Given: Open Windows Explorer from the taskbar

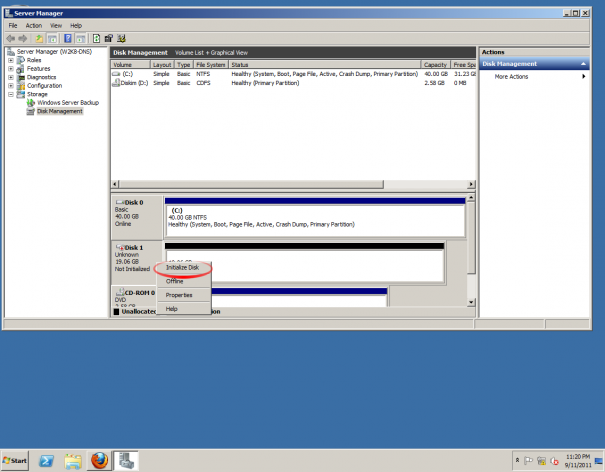Looking at the screenshot, I should tap(73, 460).
